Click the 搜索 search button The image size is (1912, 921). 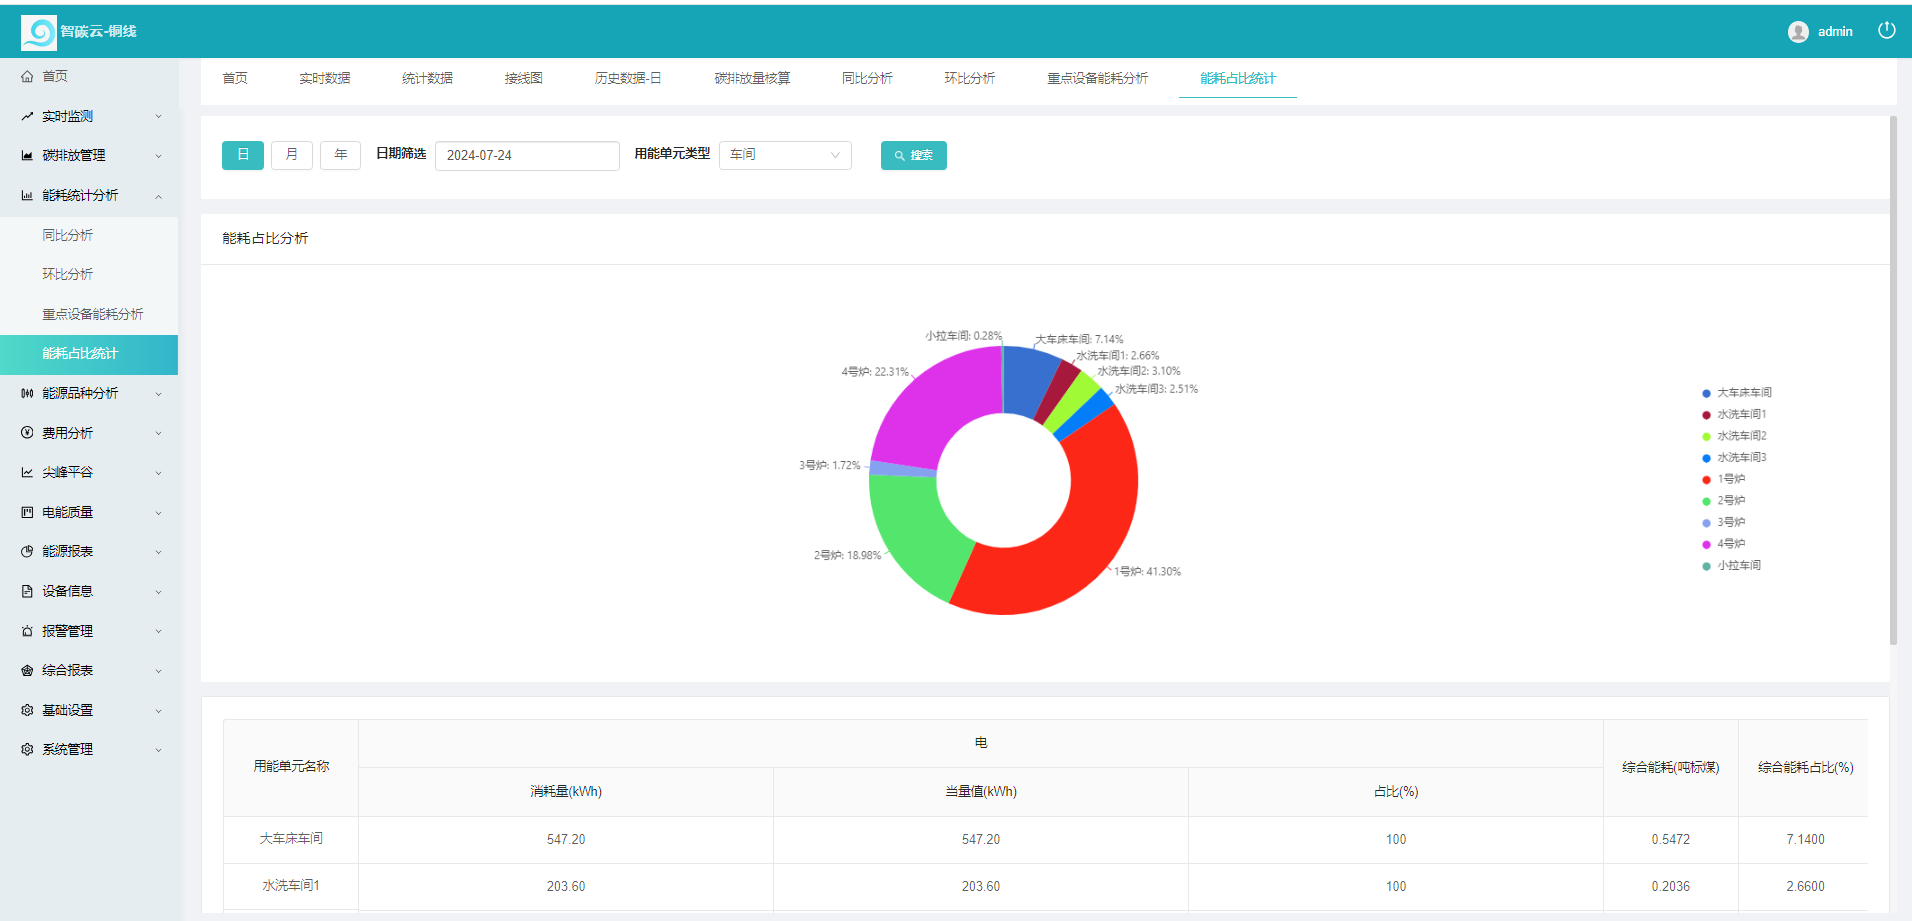tap(913, 155)
